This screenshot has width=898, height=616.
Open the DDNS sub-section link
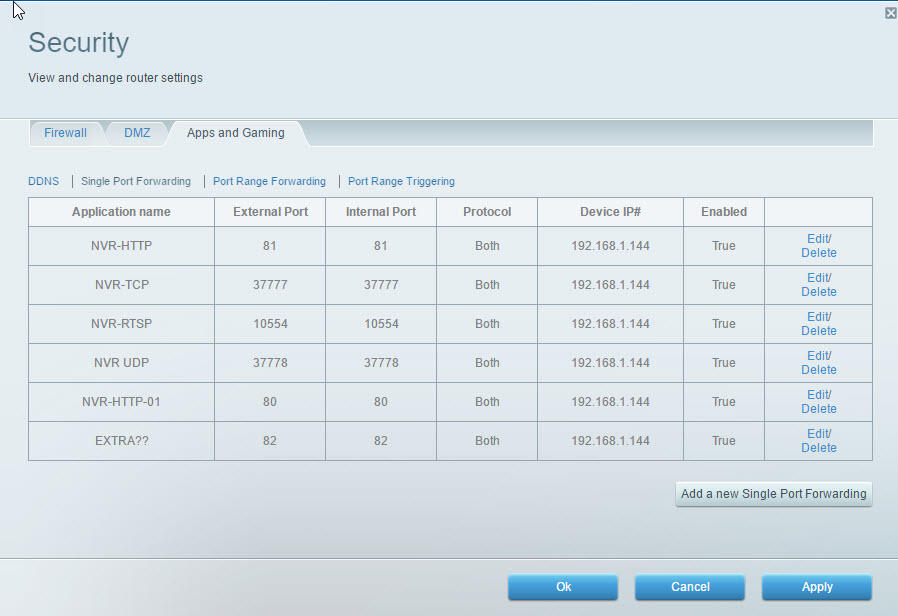[44, 181]
